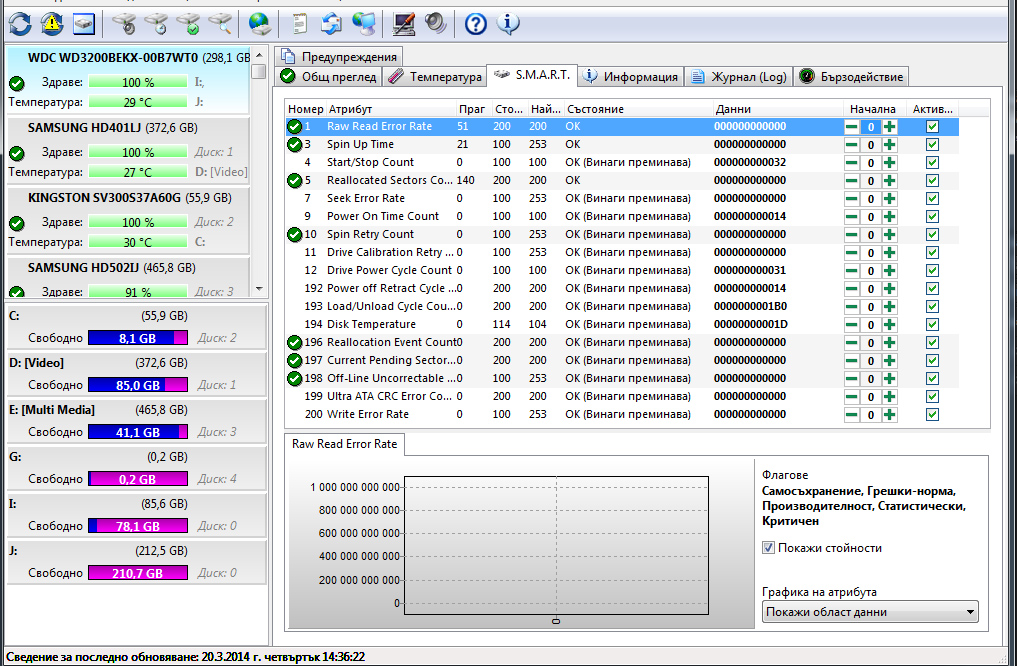Screen dimensions: 1017x666
Task: Open the notepad report toolbar icon
Action: 299,24
